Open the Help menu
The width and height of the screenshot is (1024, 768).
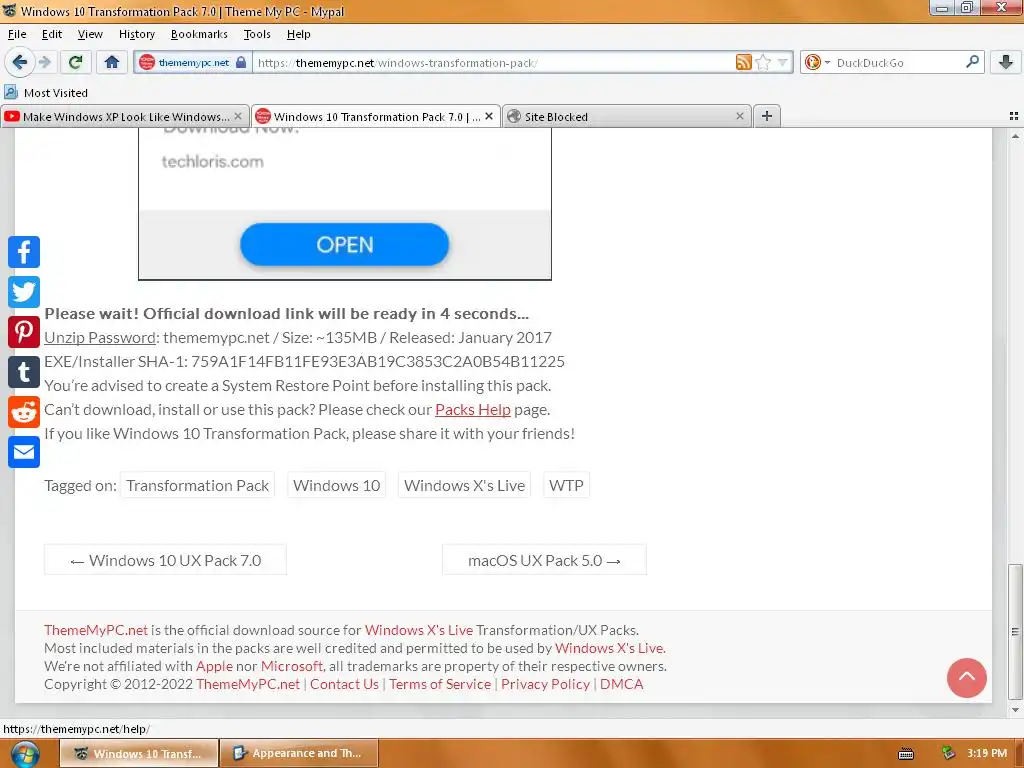[298, 34]
